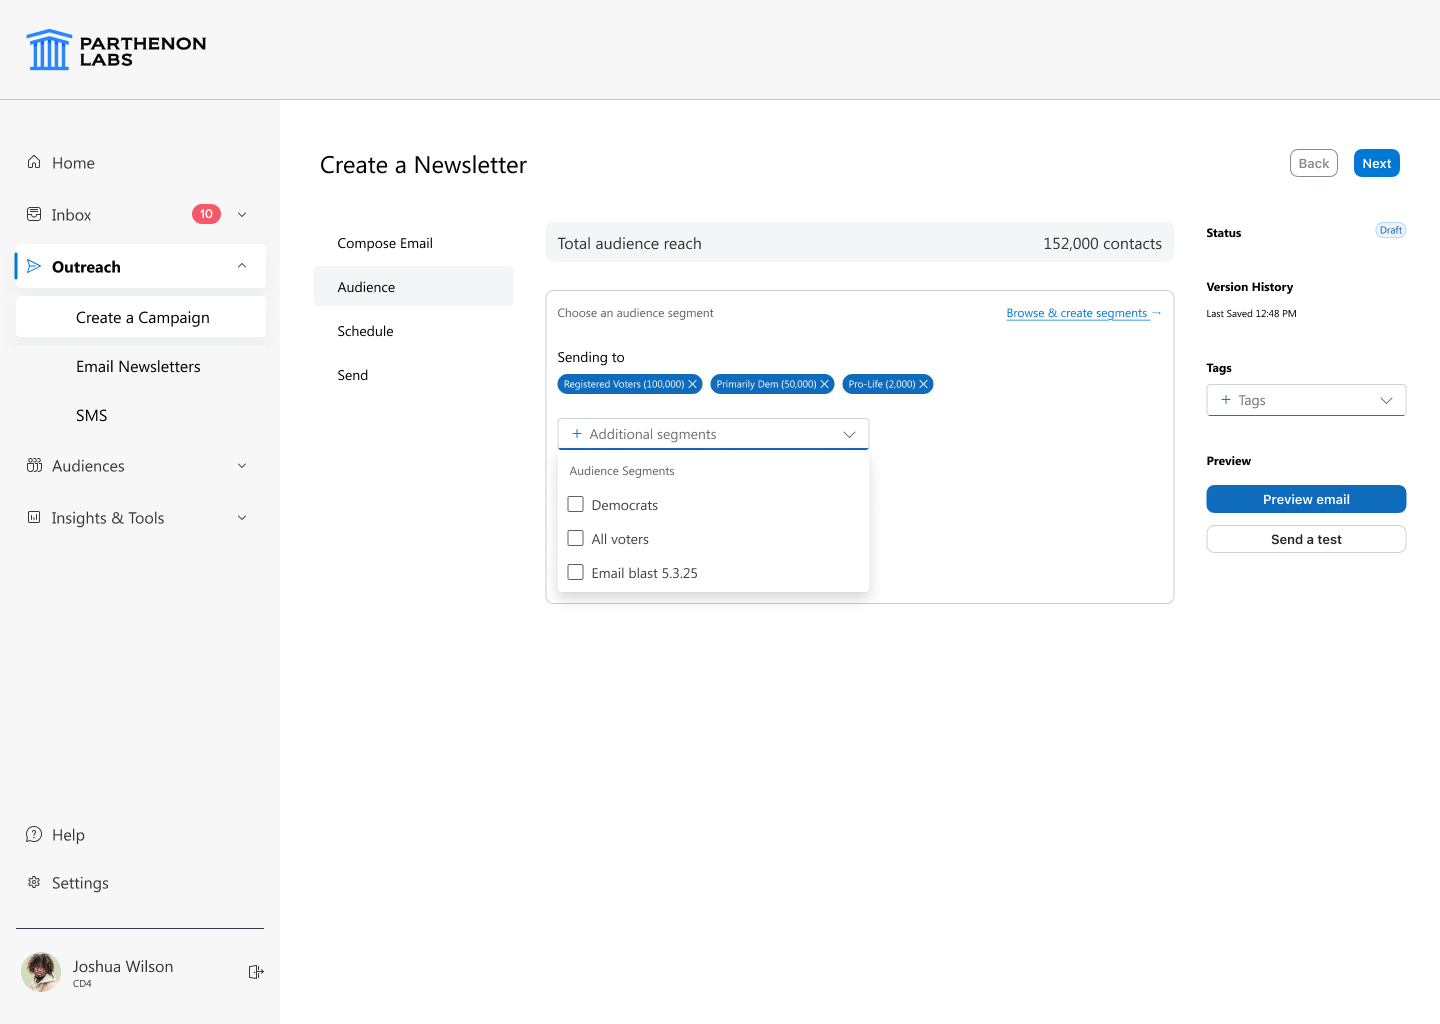Expand the Audiences chevron

(x=242, y=465)
